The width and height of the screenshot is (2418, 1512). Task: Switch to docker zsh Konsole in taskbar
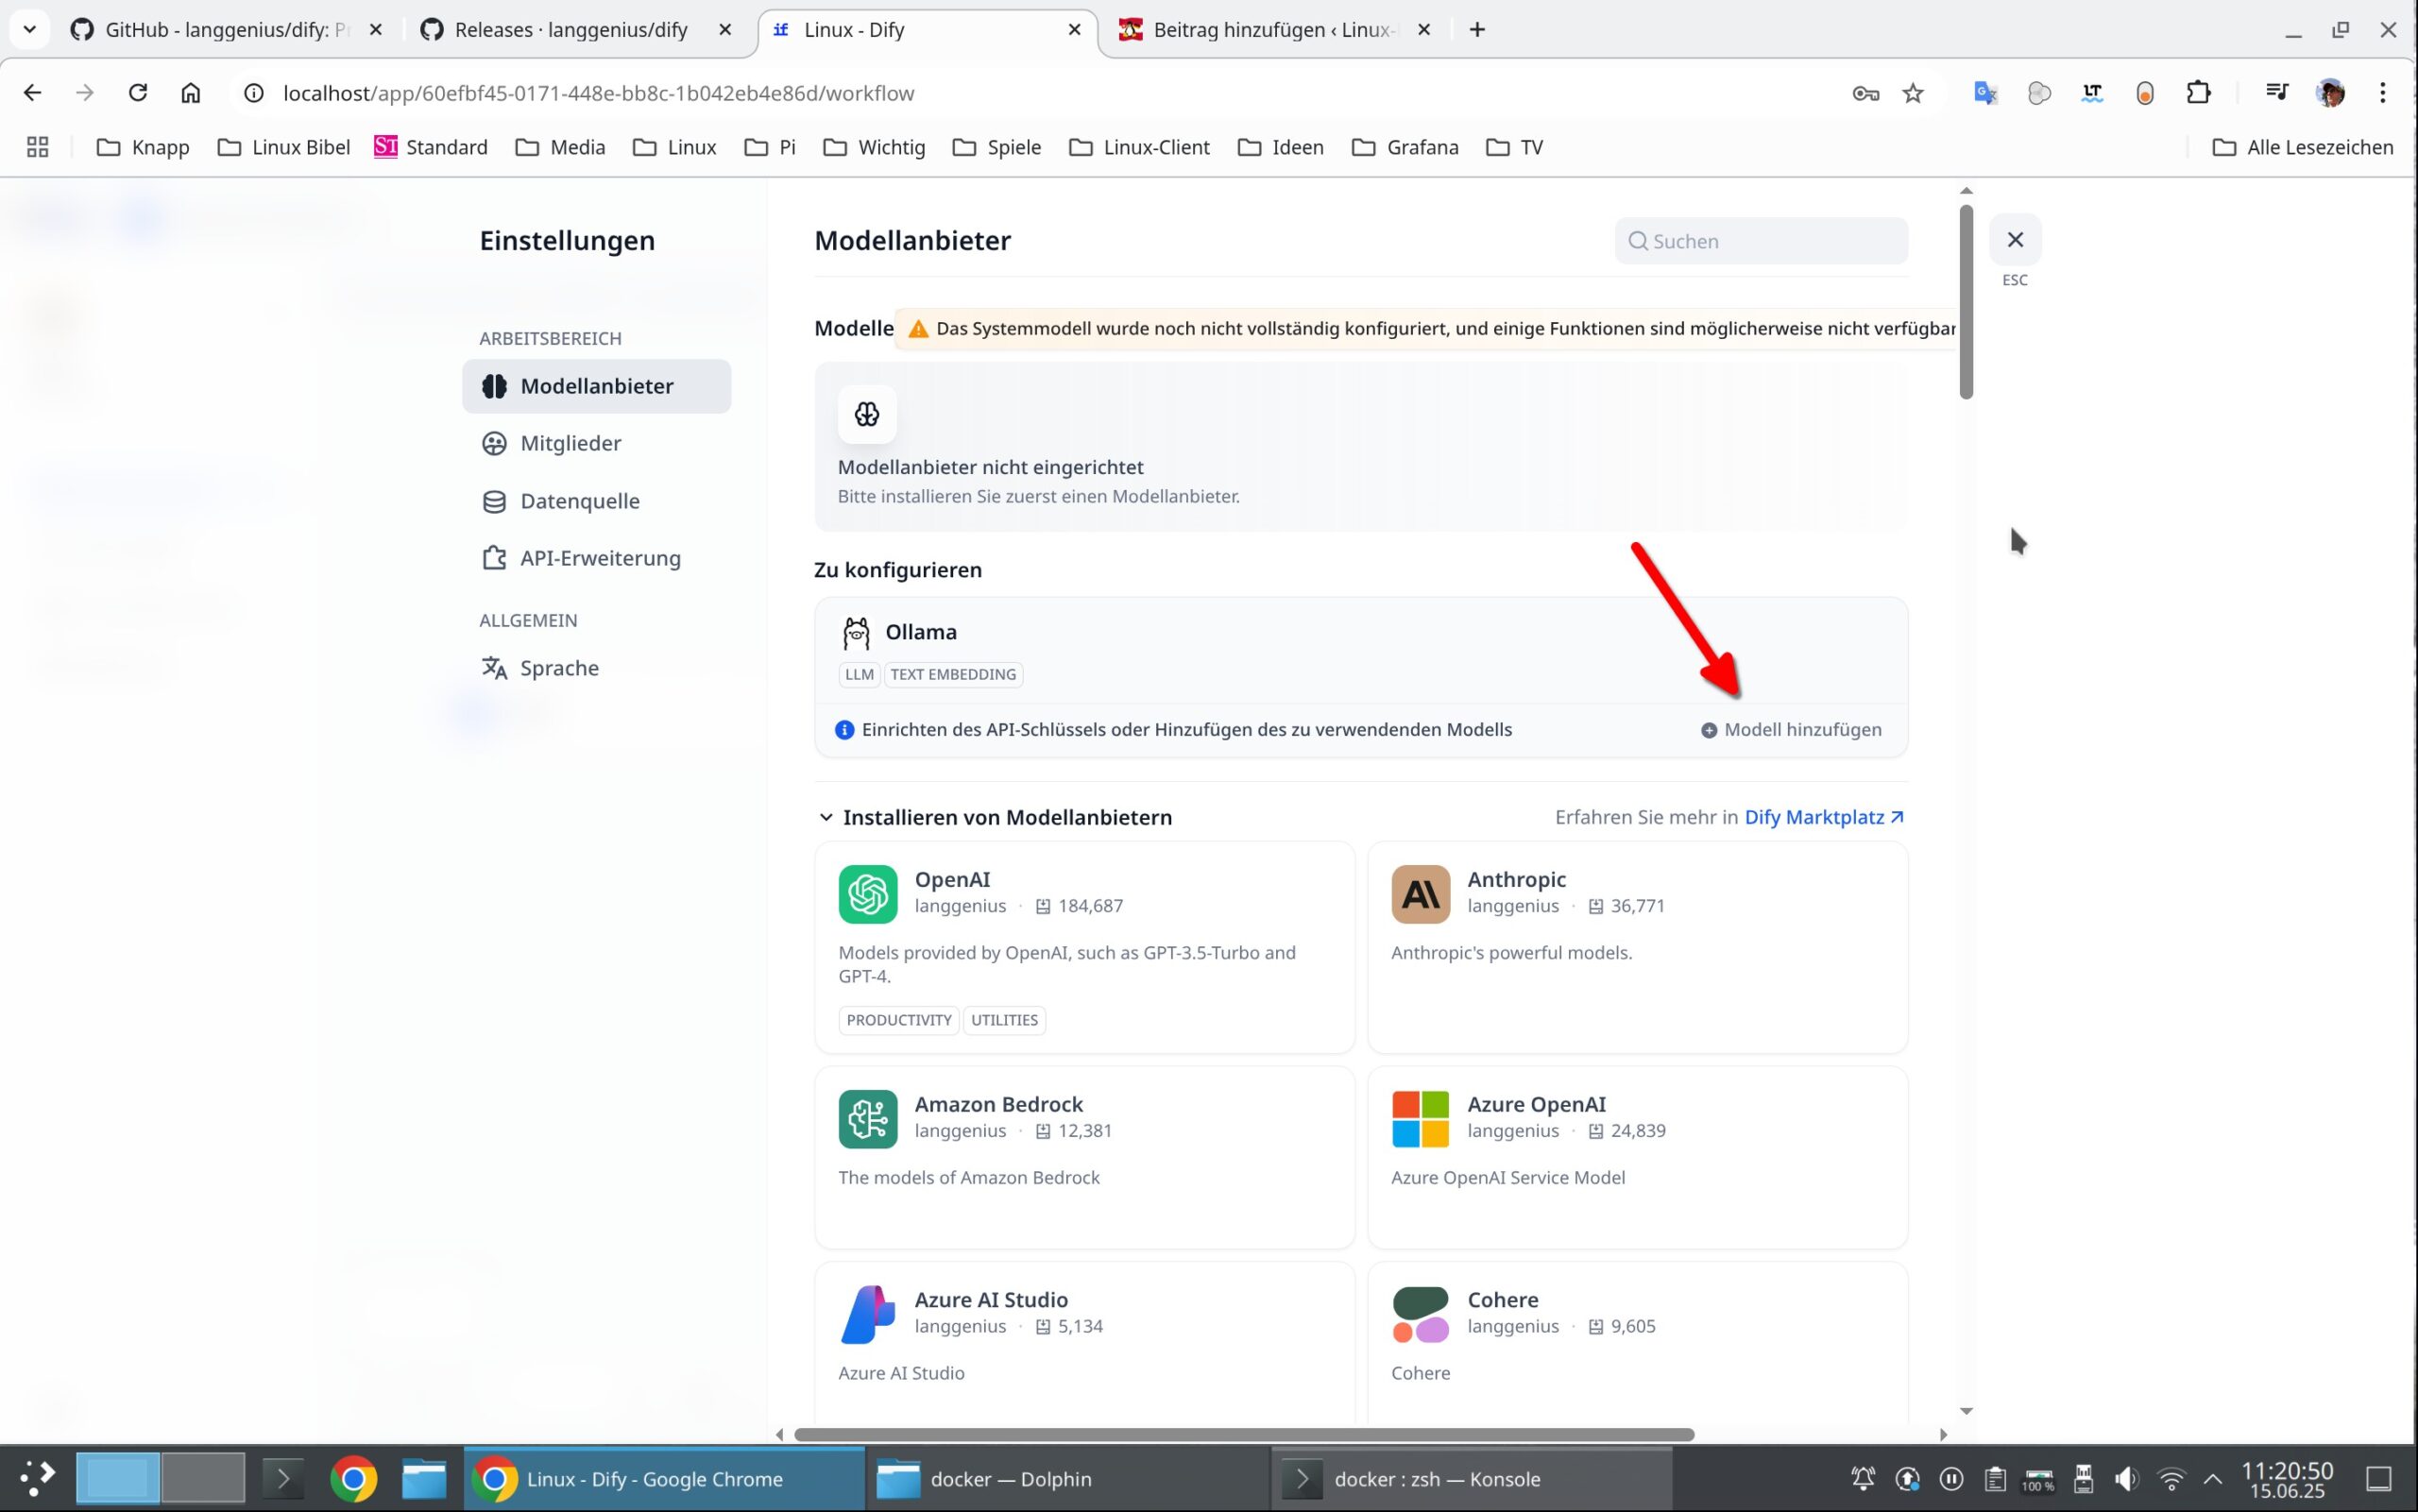[1471, 1478]
